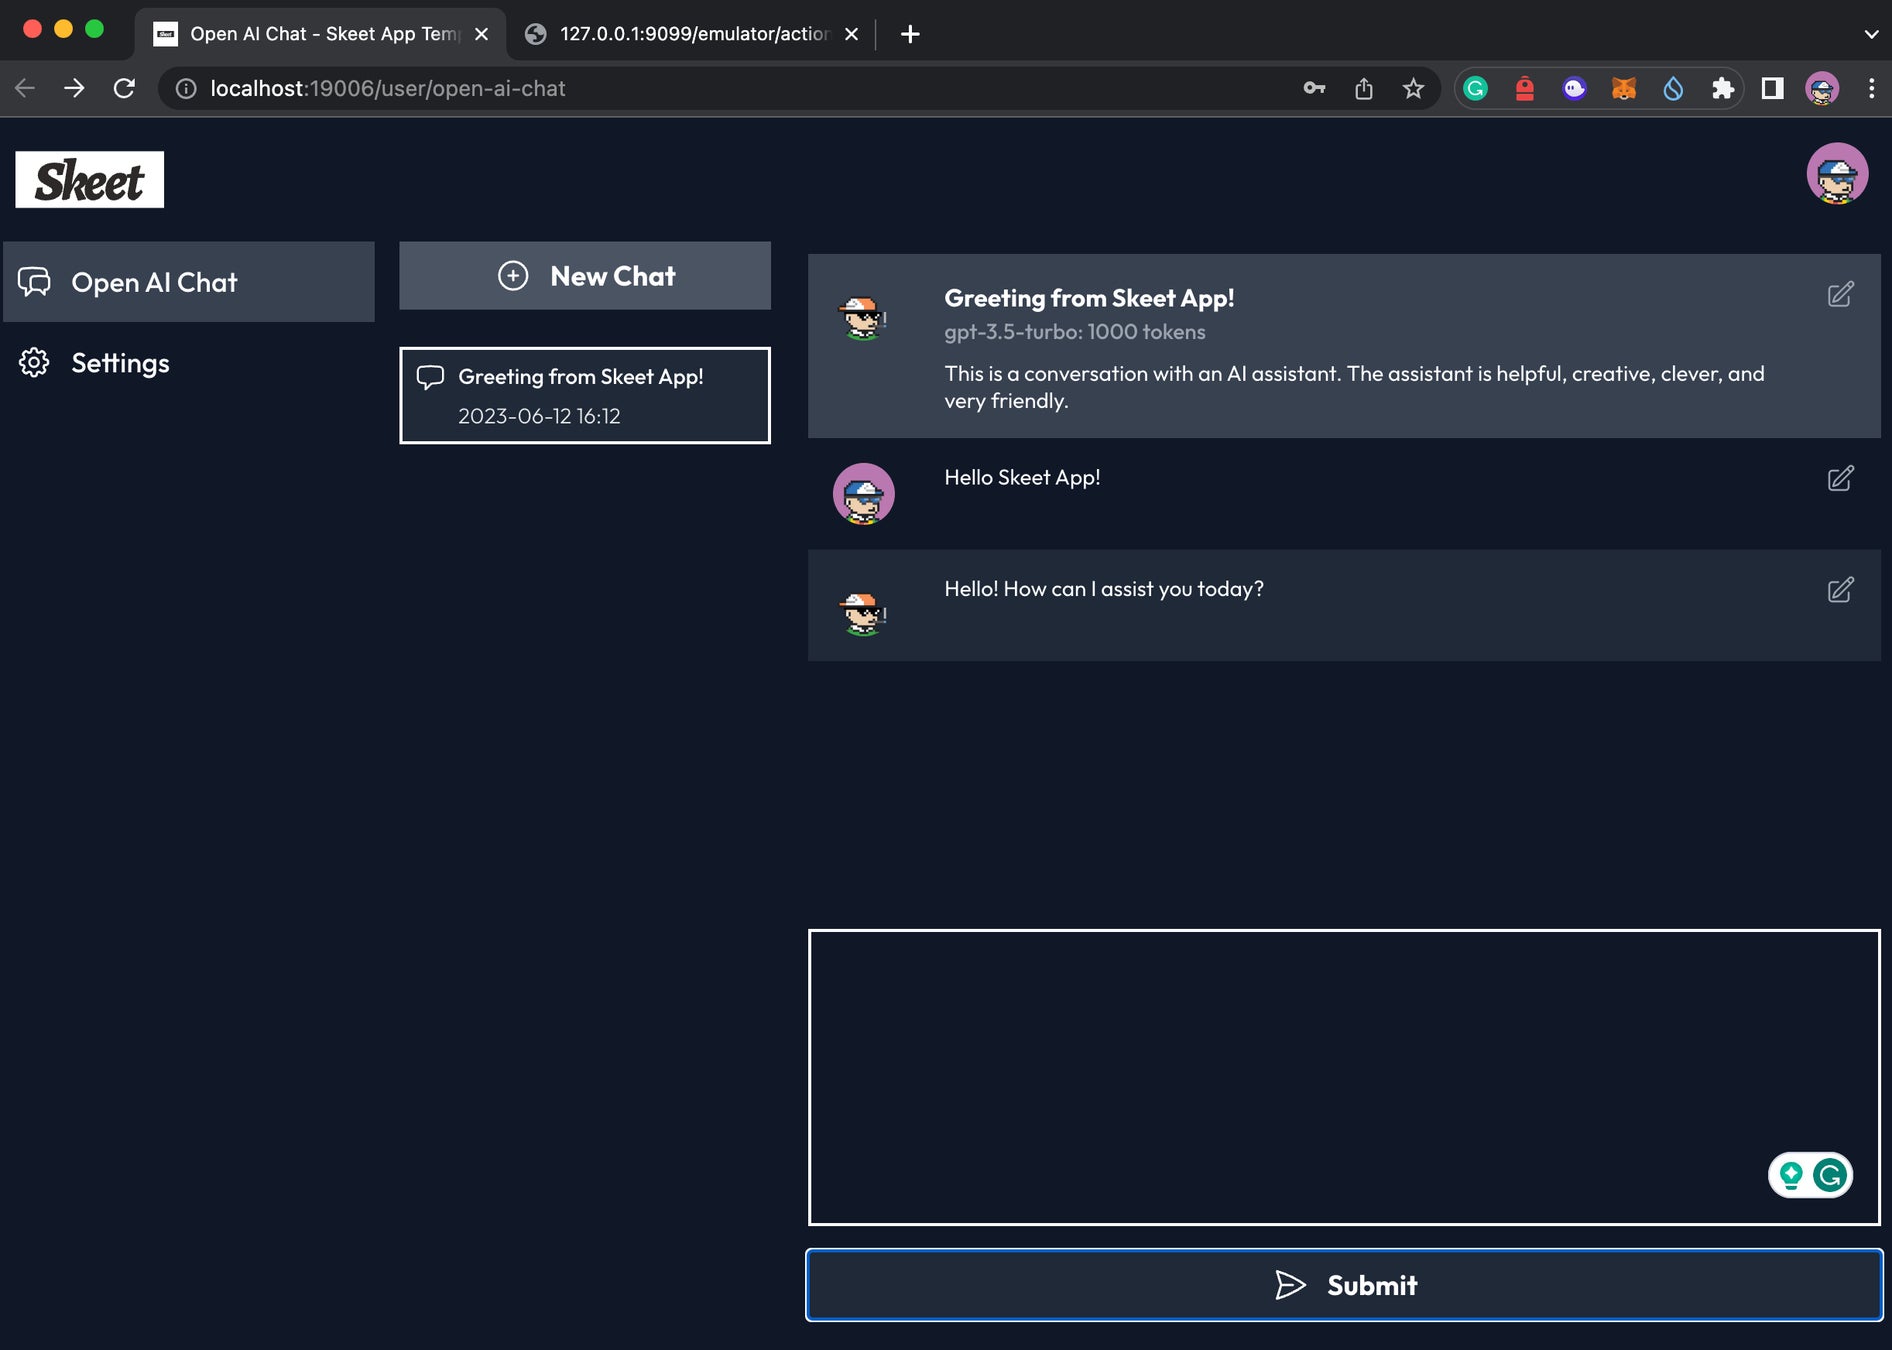Open a new browser tab
This screenshot has height=1350, width=1892.
point(909,34)
